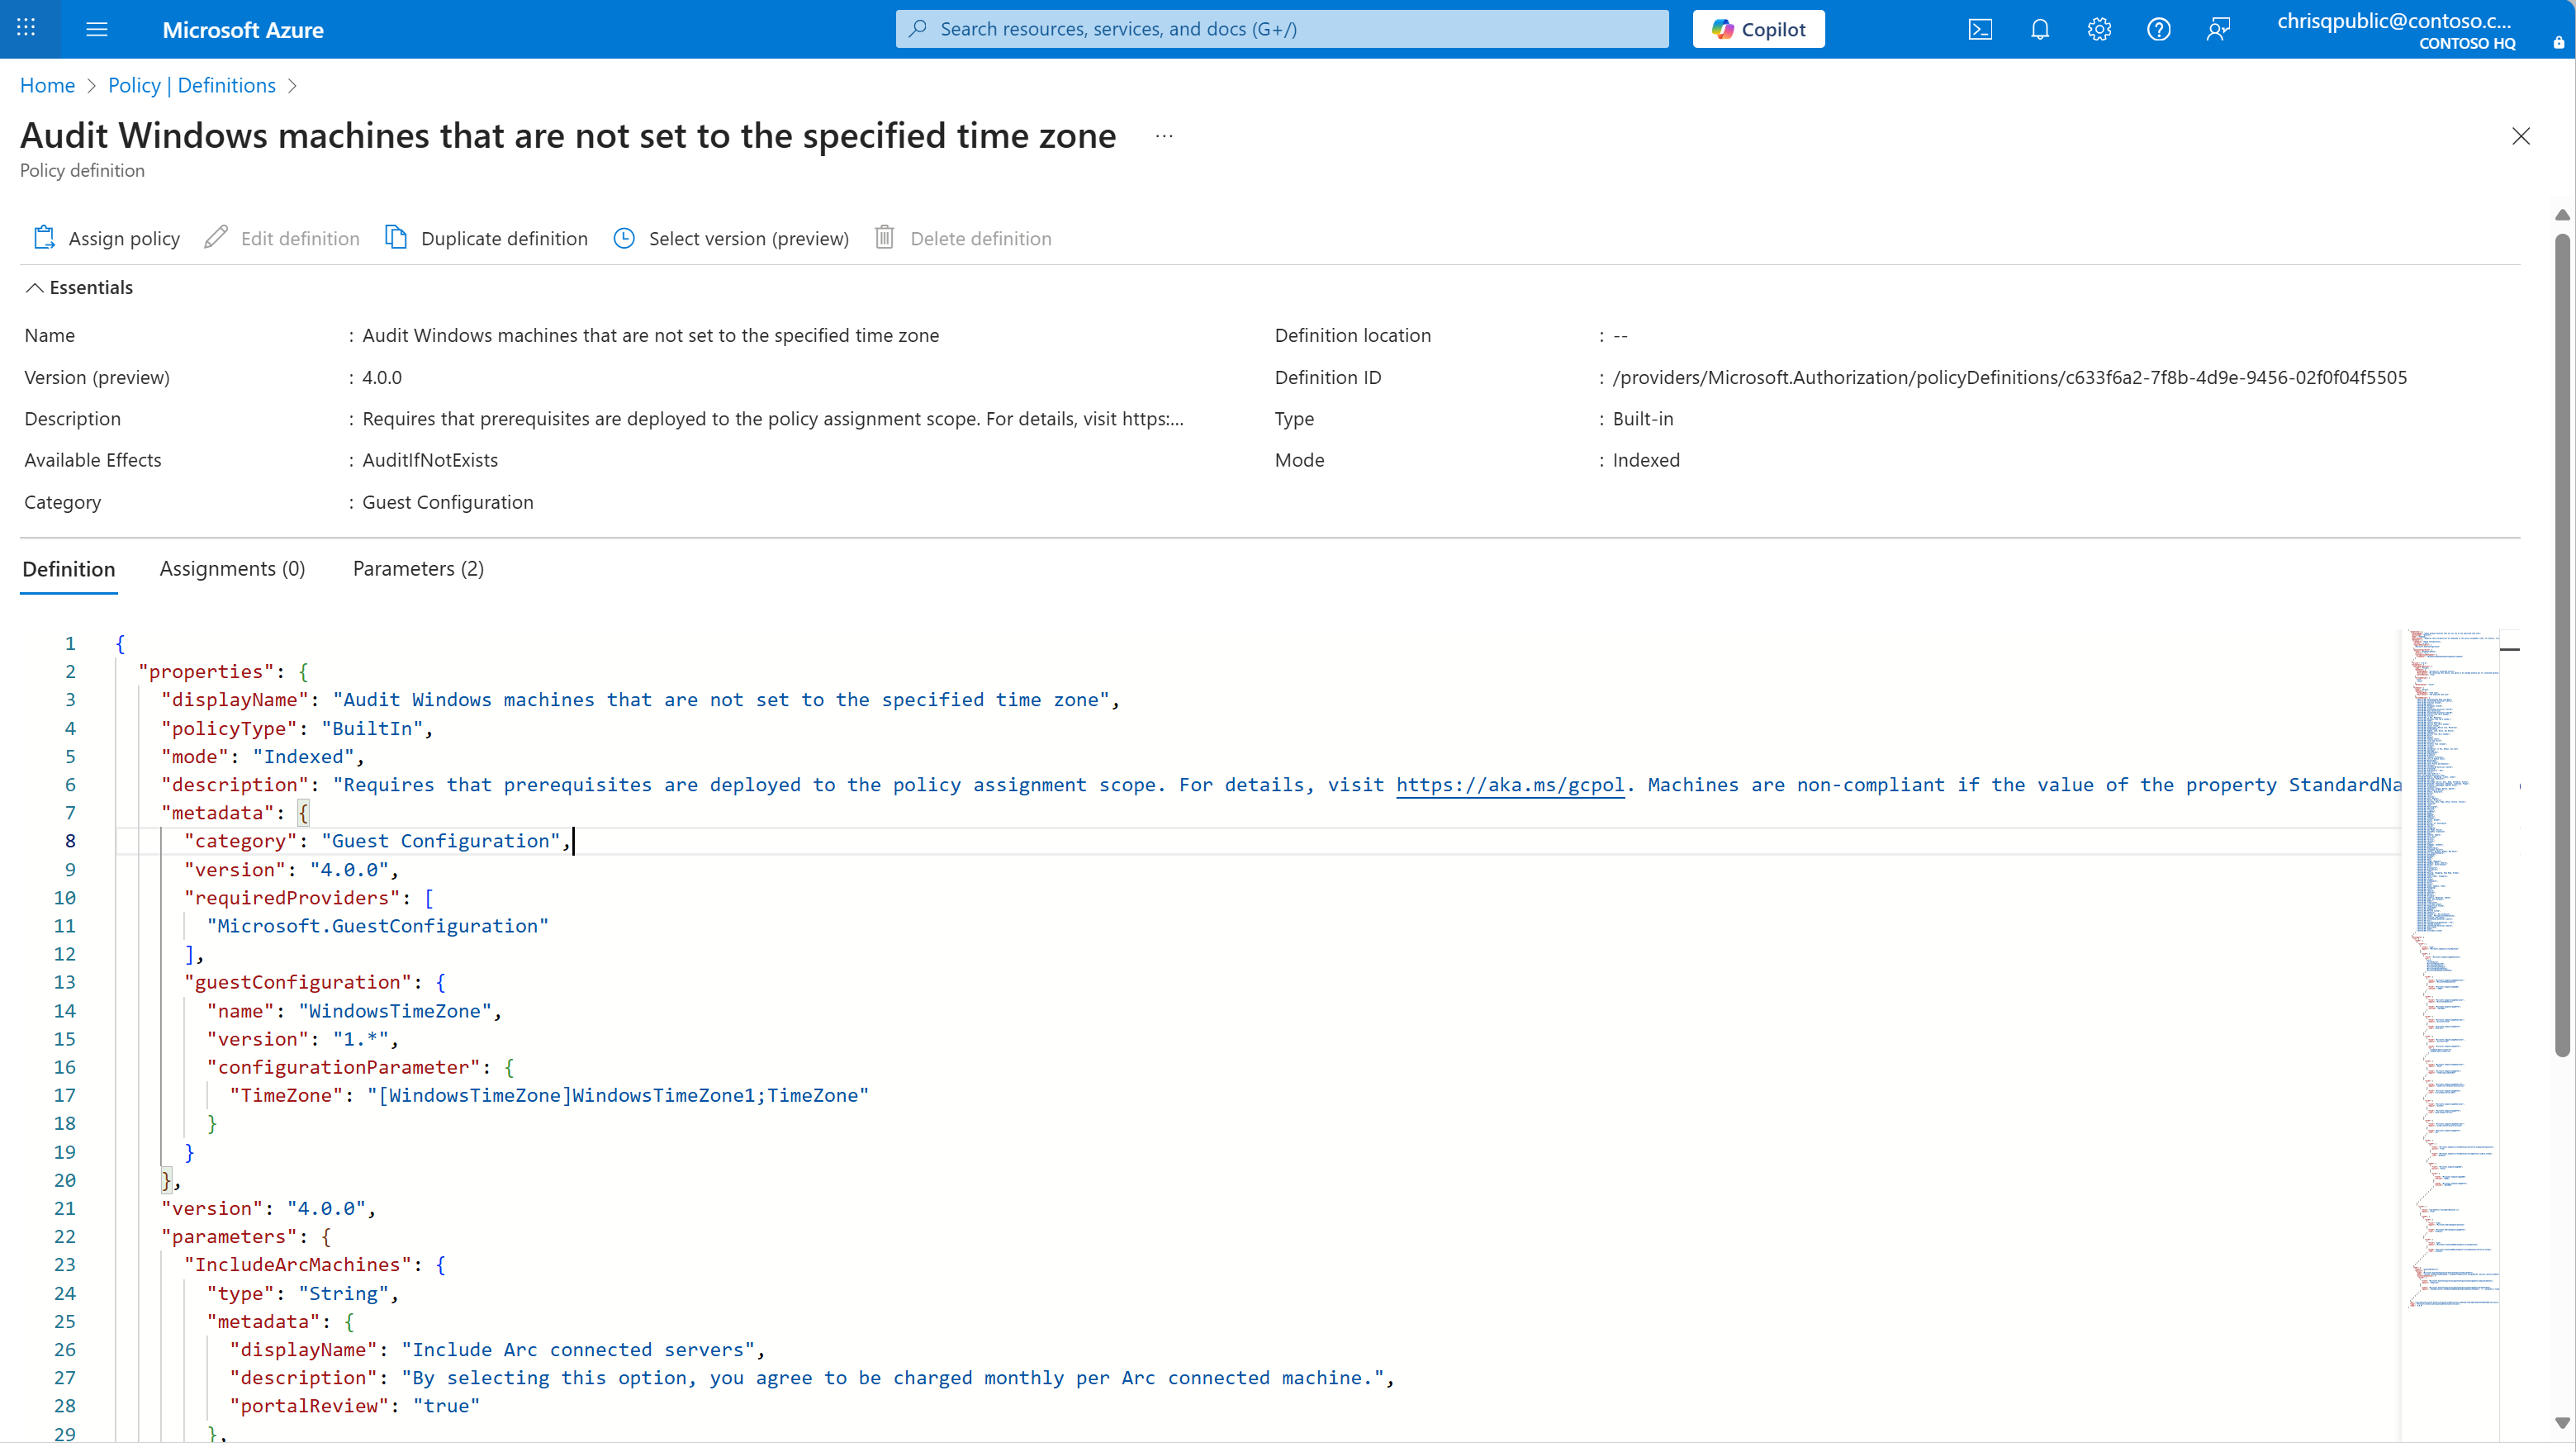Select Assign policy
Image resolution: width=2576 pixels, height=1452 pixels.
coord(105,238)
